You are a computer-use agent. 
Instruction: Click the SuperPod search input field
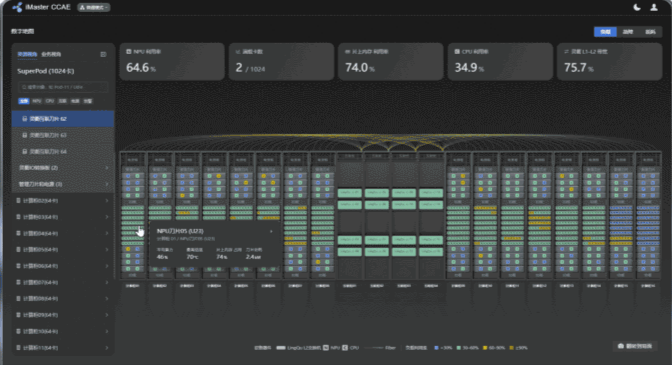click(63, 87)
